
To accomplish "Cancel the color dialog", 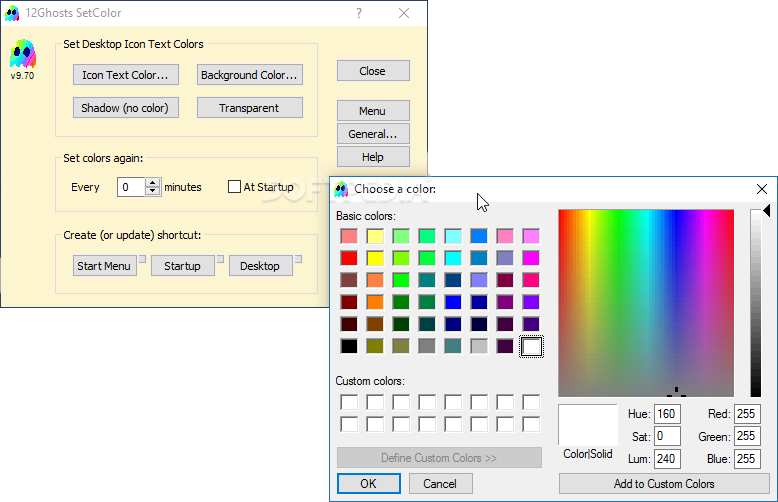I will click(x=441, y=484).
